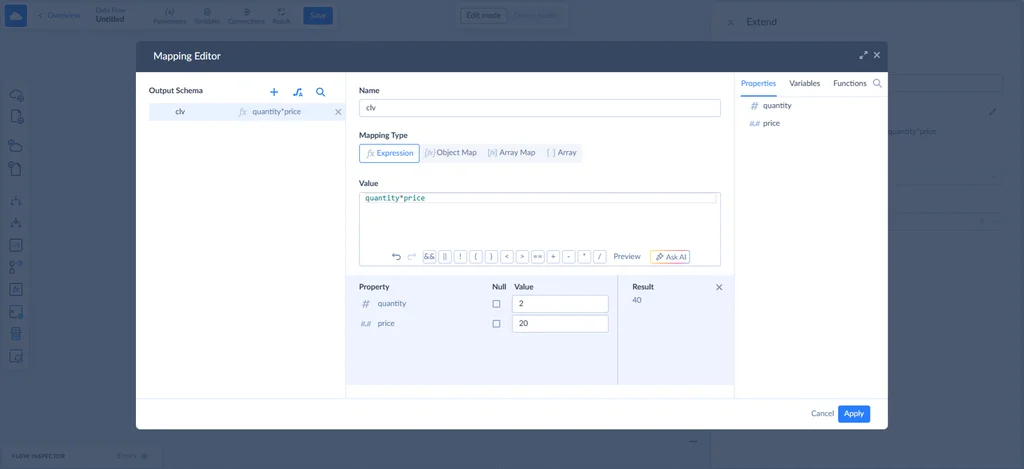Screen dimensions: 1024x469
Task: Open Result in the background top toolbar
Action: point(281,16)
